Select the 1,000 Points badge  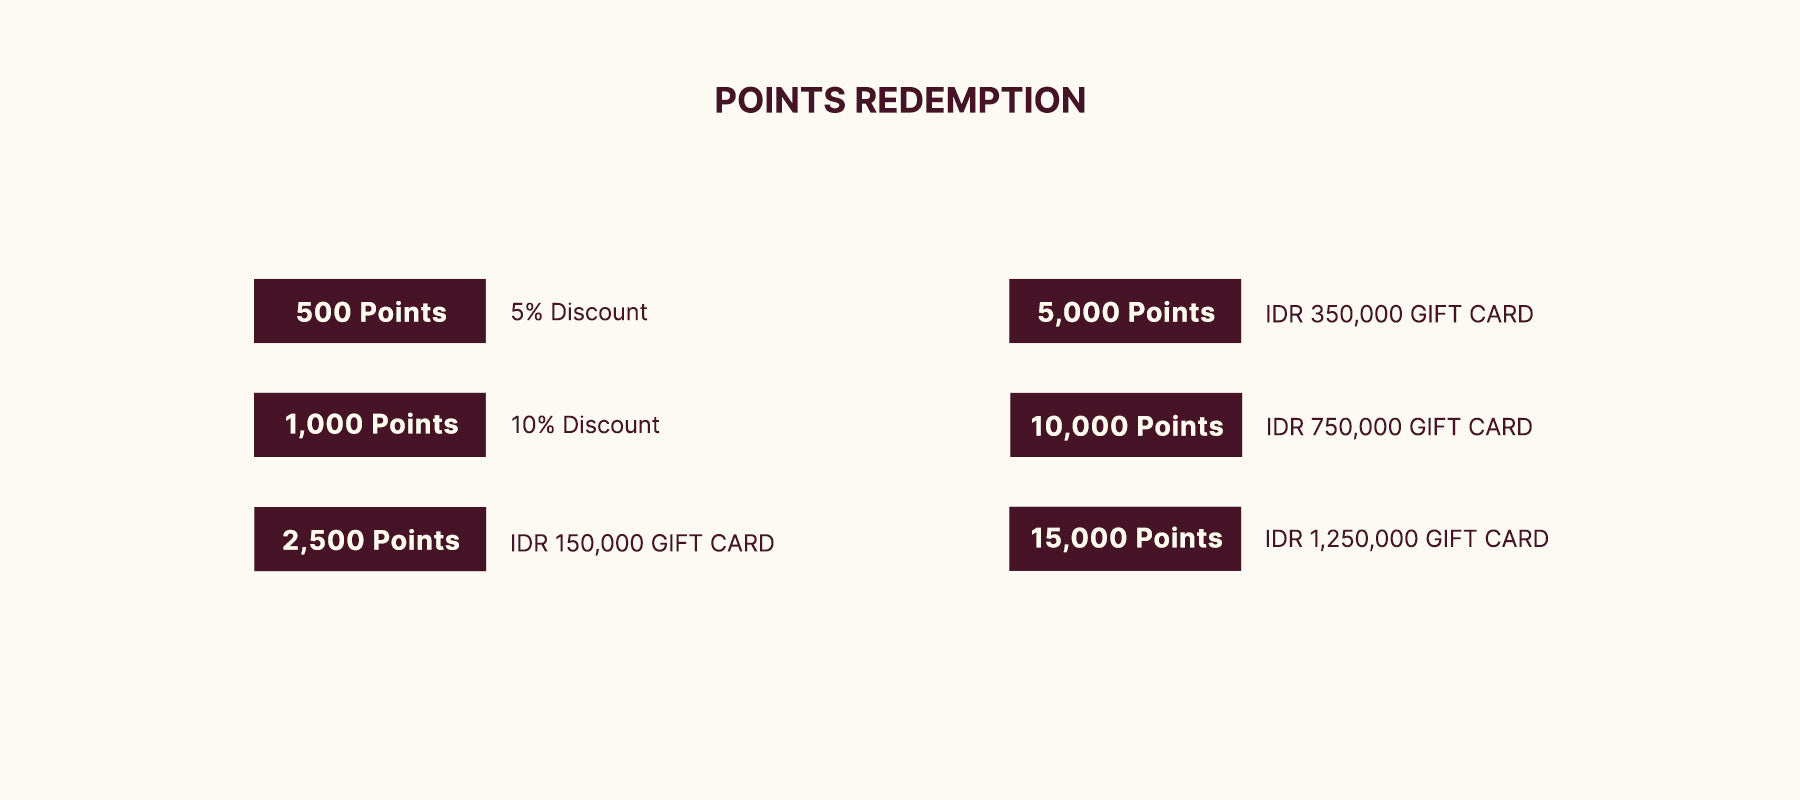370,425
